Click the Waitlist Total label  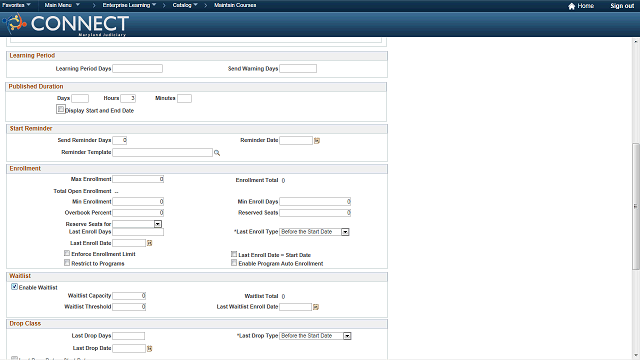261,296
